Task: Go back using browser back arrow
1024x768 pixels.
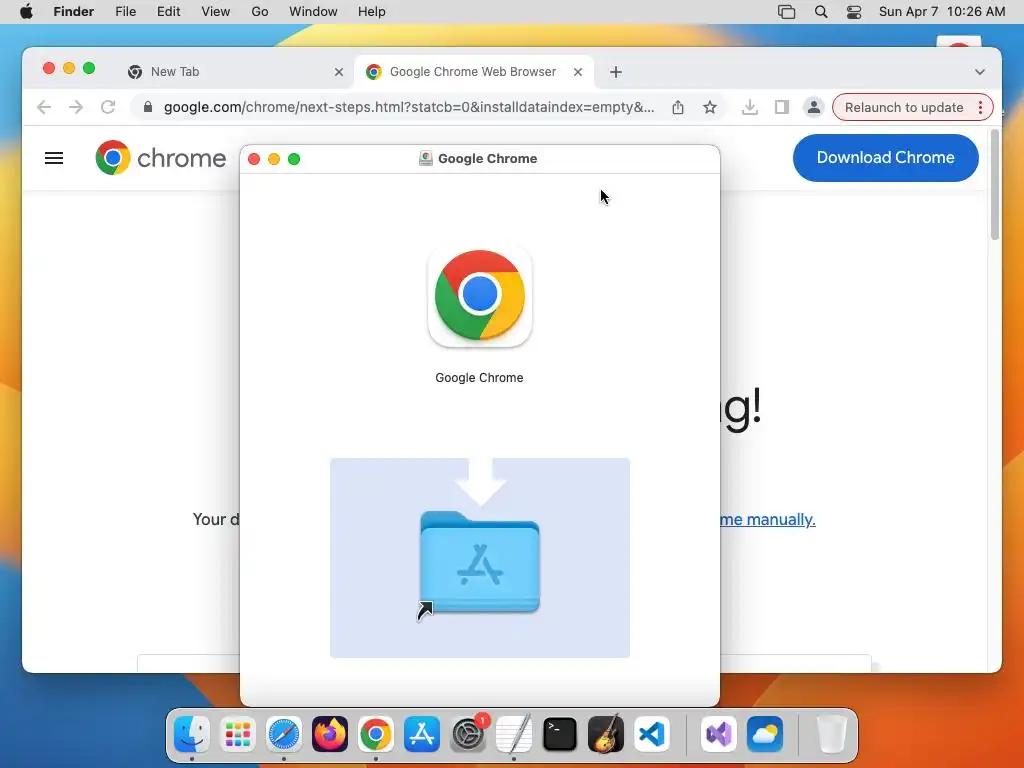Action: [x=44, y=107]
